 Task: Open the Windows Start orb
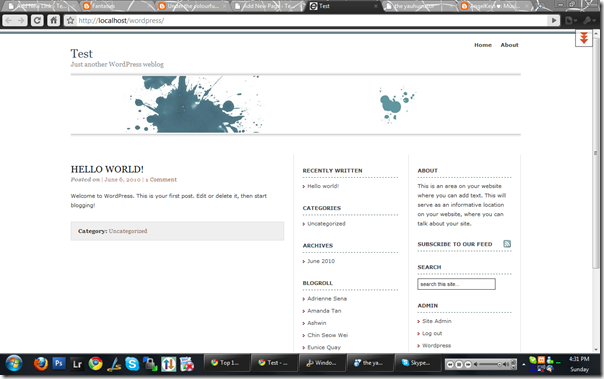pyautogui.click(x=14, y=363)
